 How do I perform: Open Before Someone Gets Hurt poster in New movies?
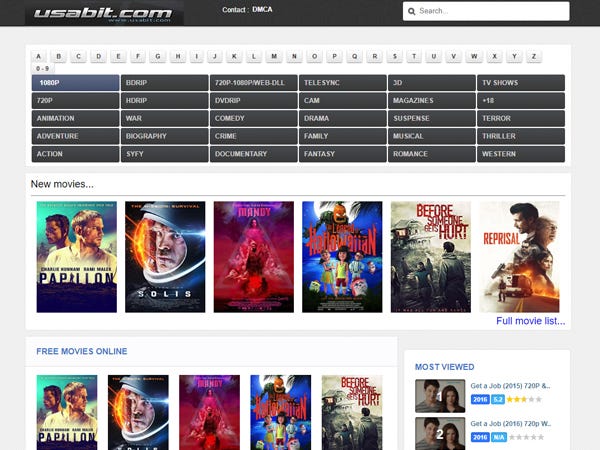[430, 257]
